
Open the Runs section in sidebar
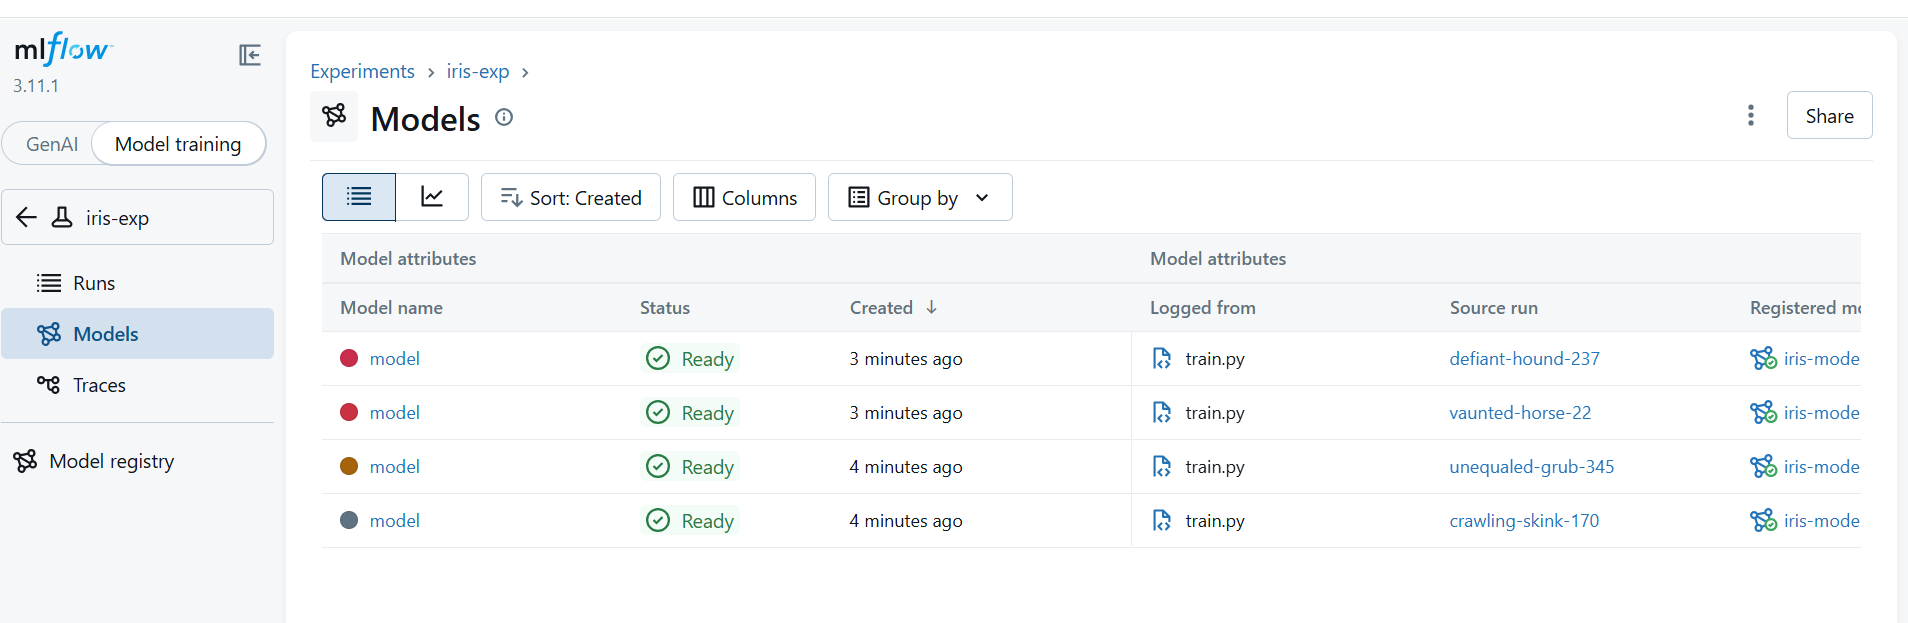pyautogui.click(x=137, y=283)
